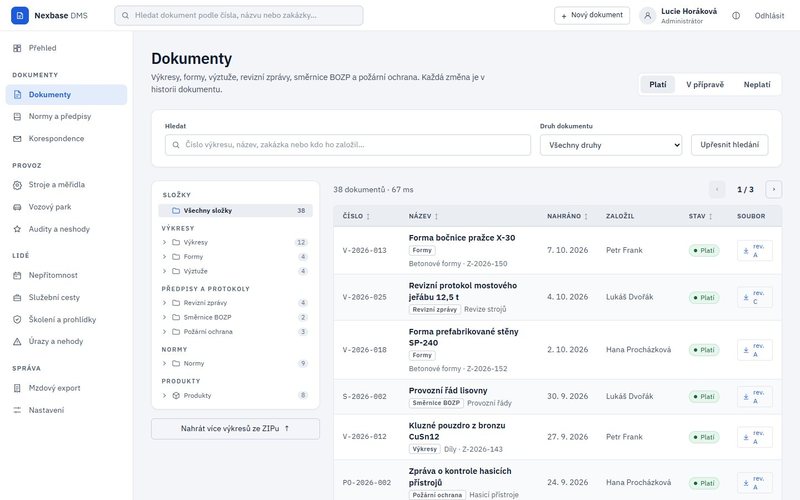Click Hana Procházková in V-2026-018 row
Screen dimensions: 800x500
638,349
